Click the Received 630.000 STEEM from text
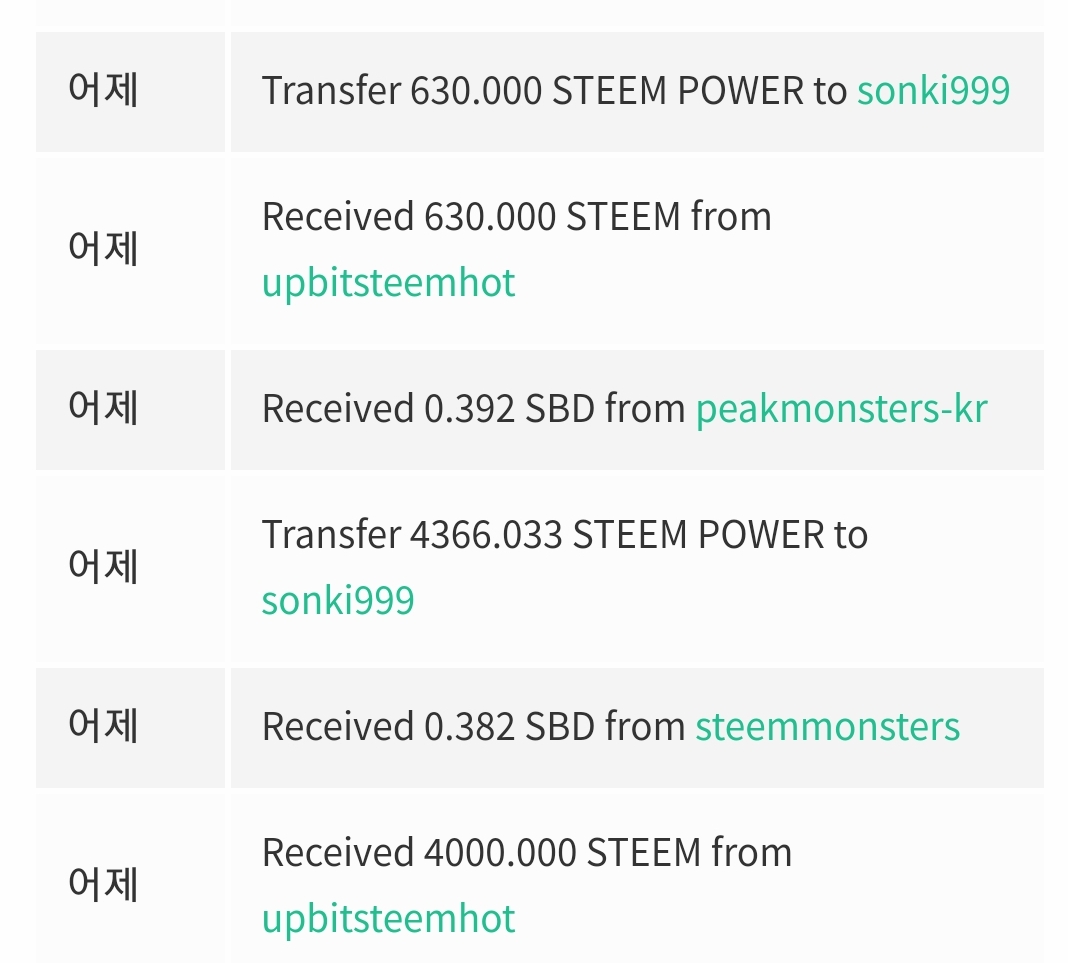Viewport: 1068px width, 963px height. pos(516,217)
